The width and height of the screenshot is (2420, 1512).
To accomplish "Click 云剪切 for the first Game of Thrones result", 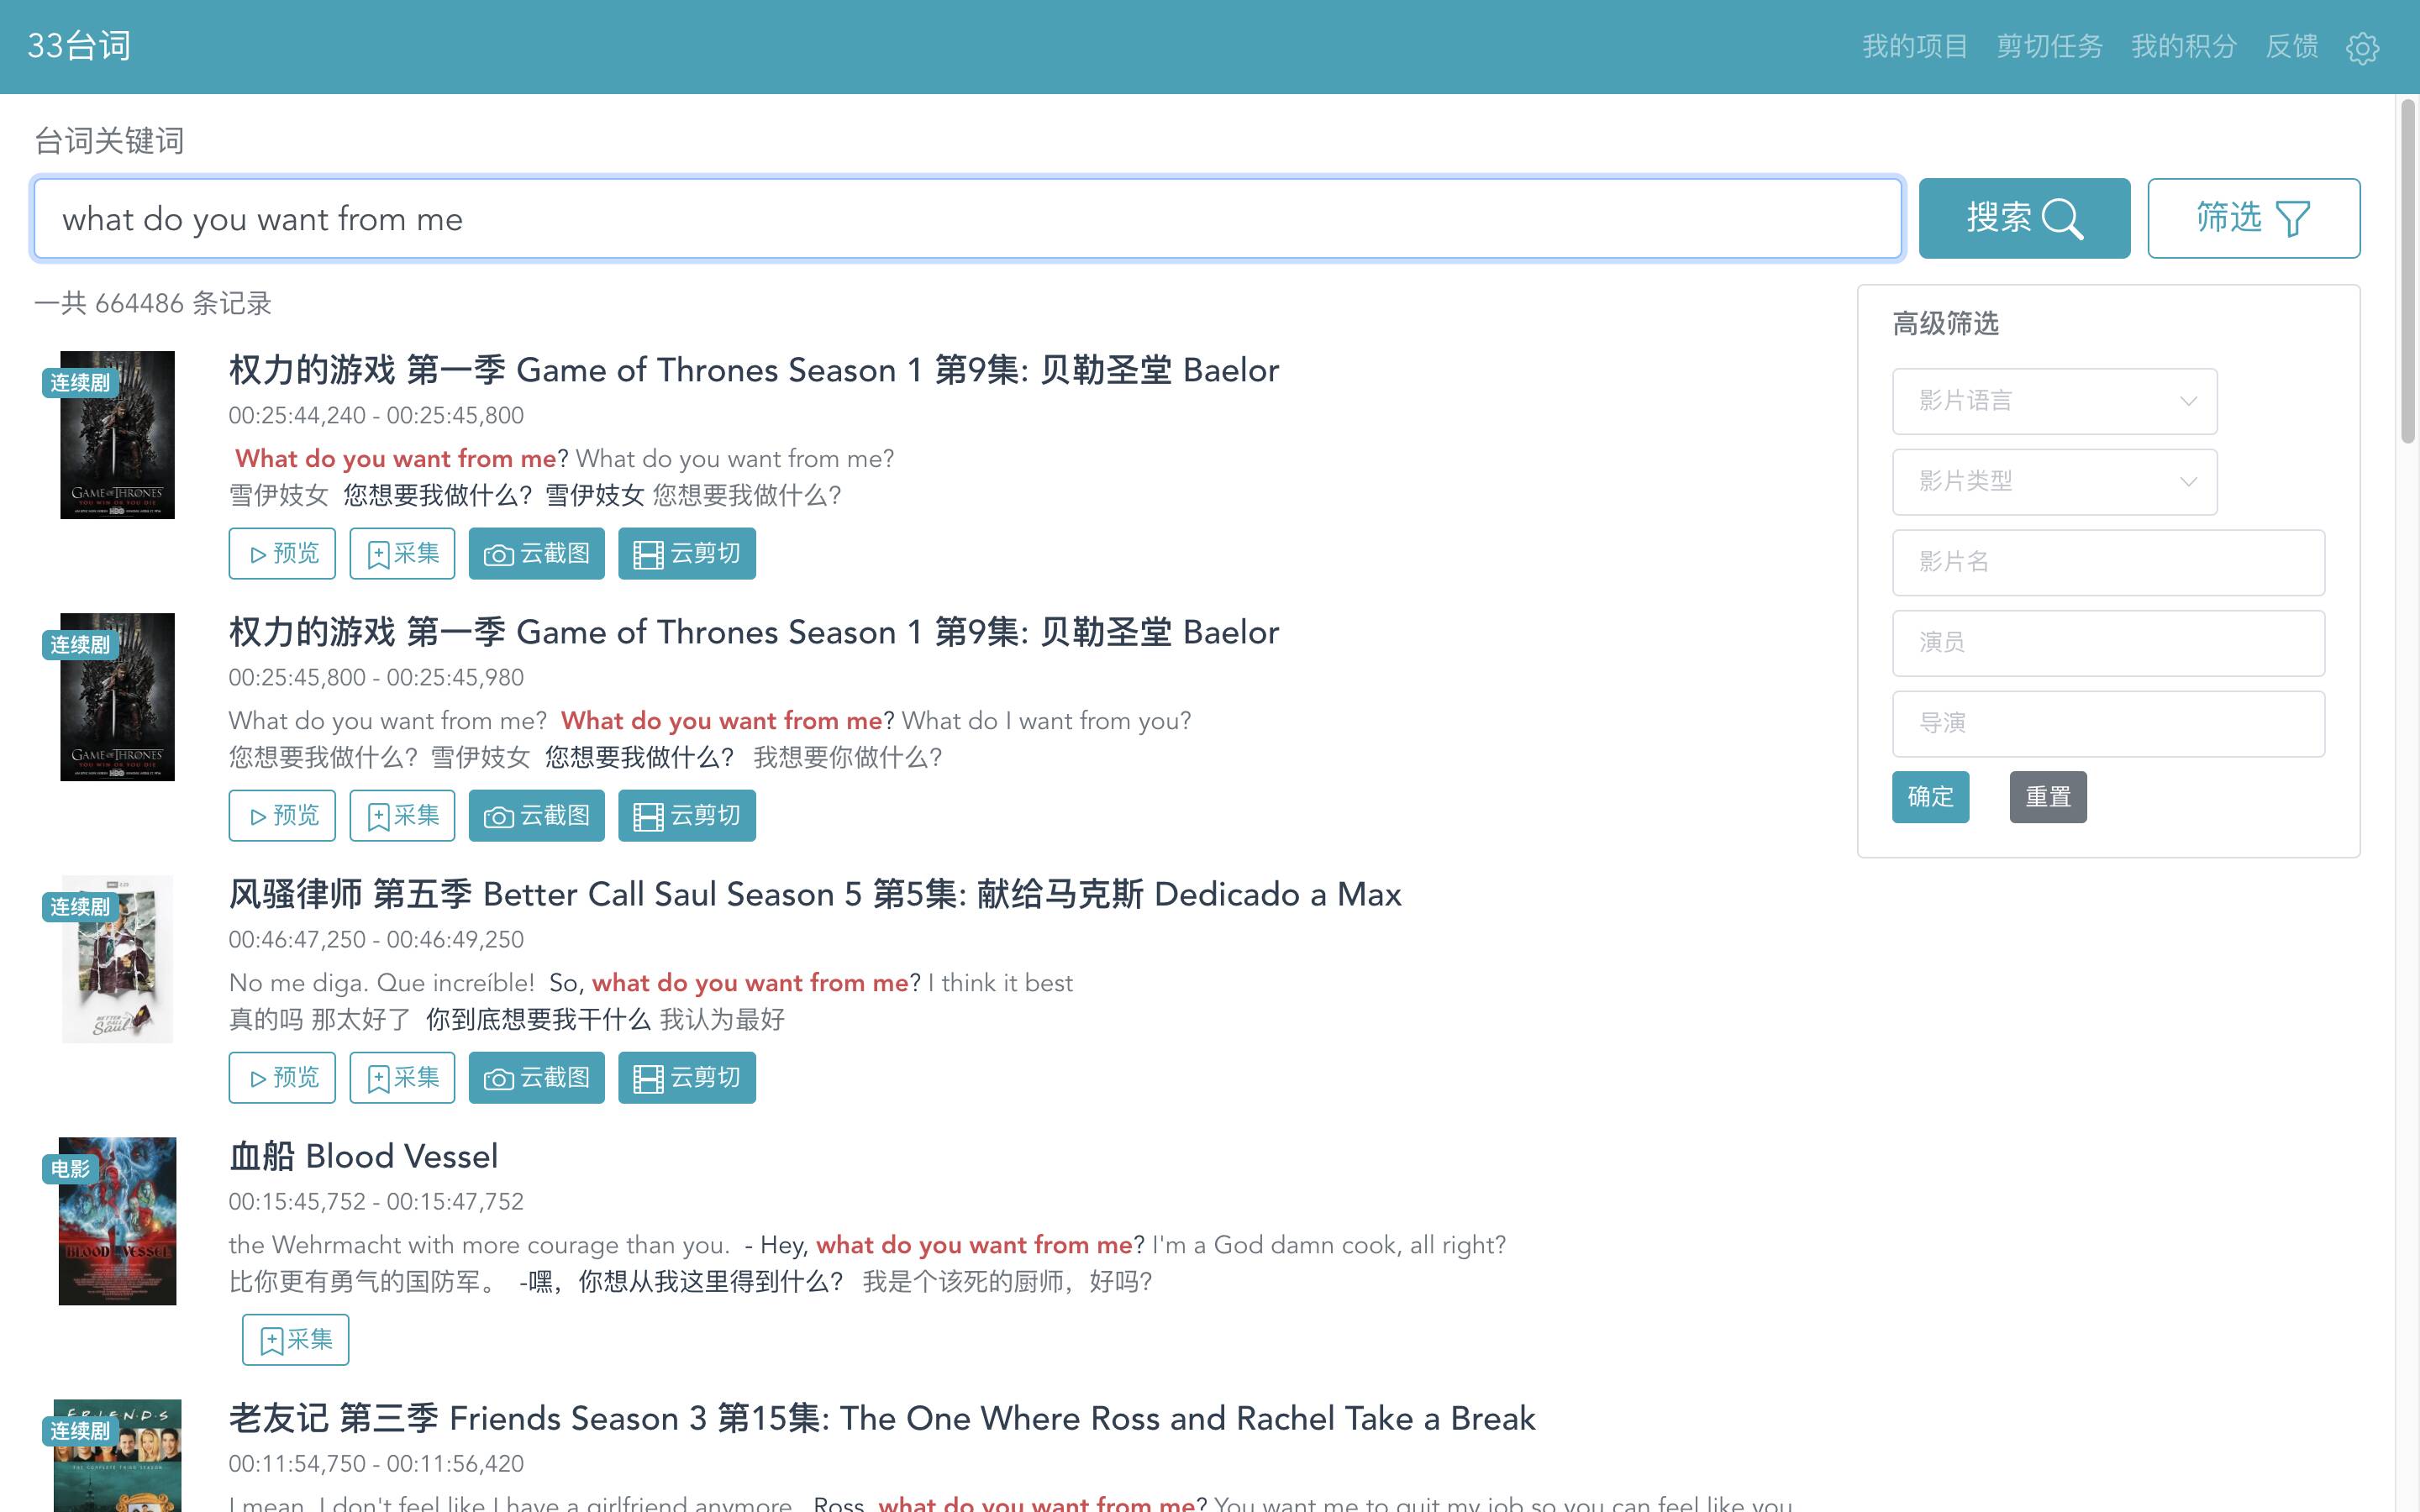I will tap(686, 554).
